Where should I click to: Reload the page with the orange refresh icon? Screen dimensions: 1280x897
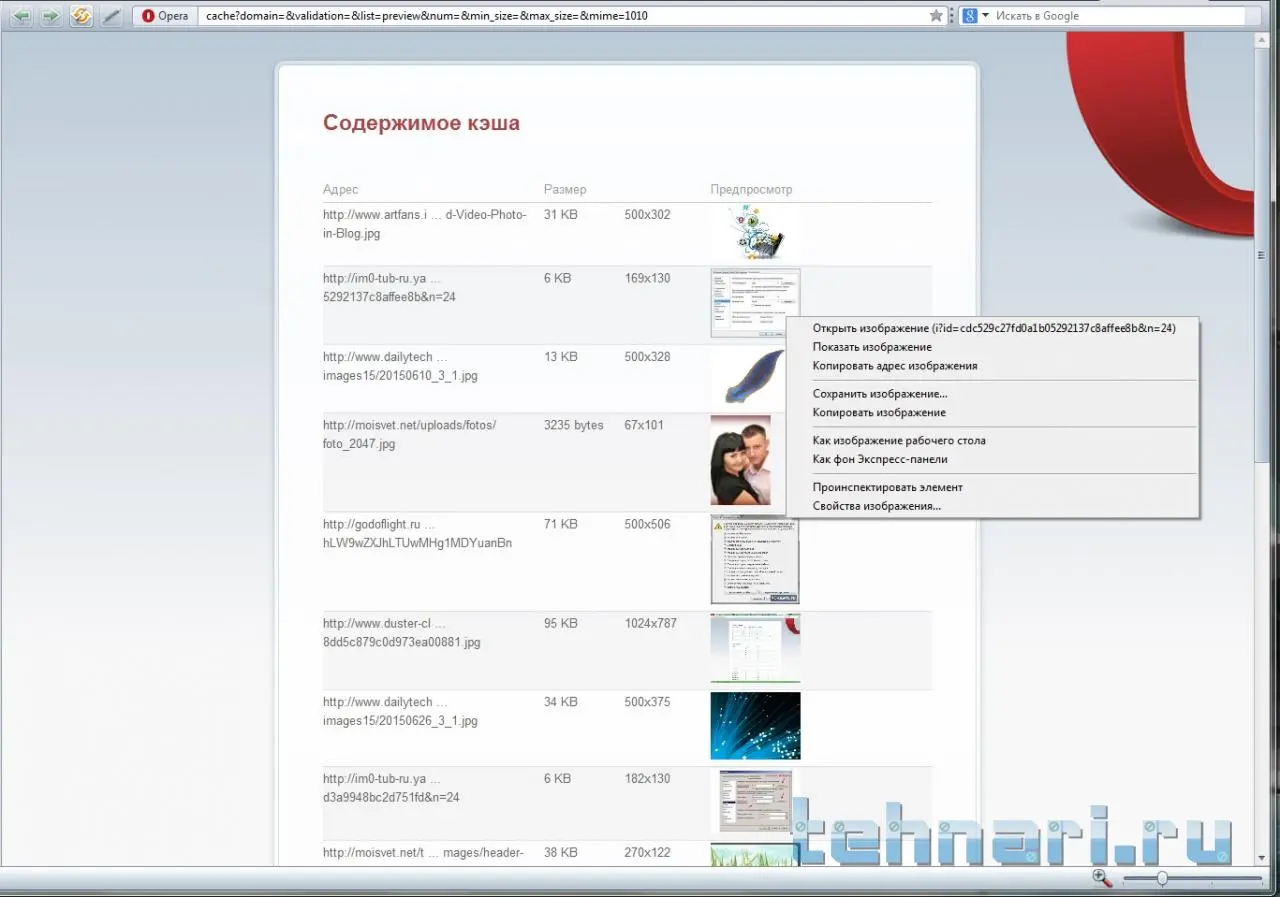click(81, 16)
